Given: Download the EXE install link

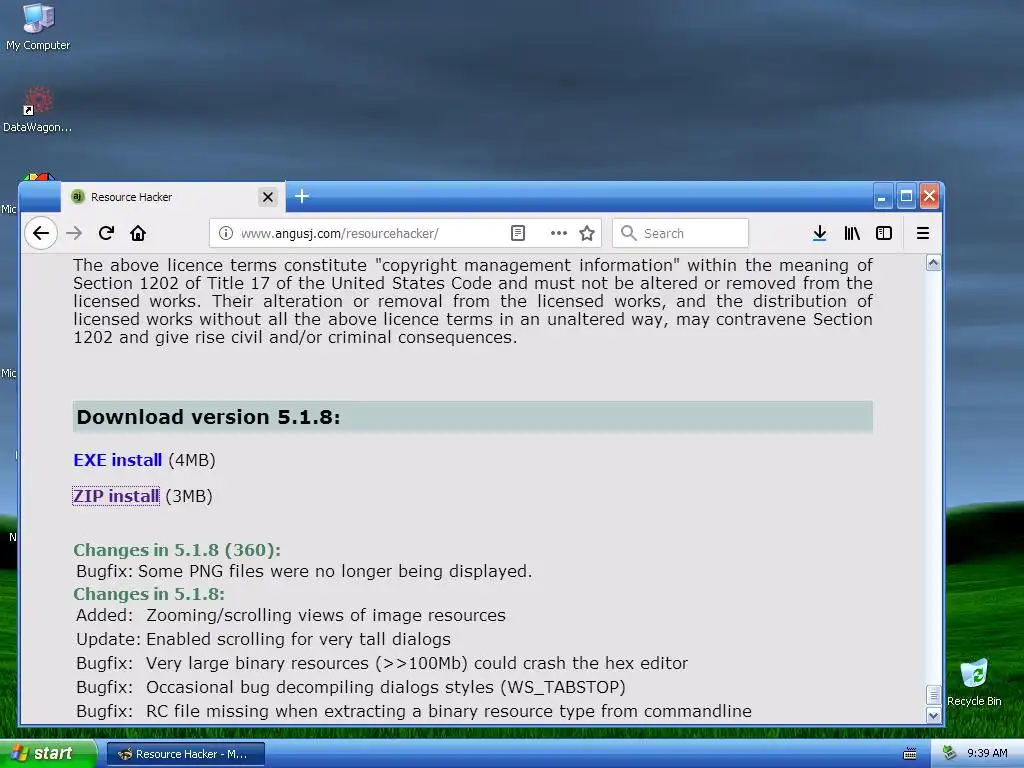Looking at the screenshot, I should point(118,460).
